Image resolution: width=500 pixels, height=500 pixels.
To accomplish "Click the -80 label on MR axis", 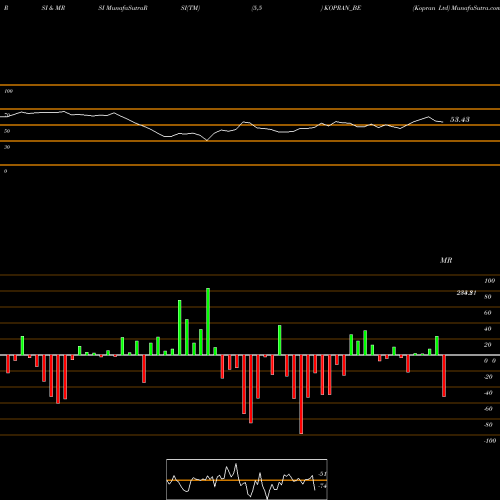I will click(488, 425).
